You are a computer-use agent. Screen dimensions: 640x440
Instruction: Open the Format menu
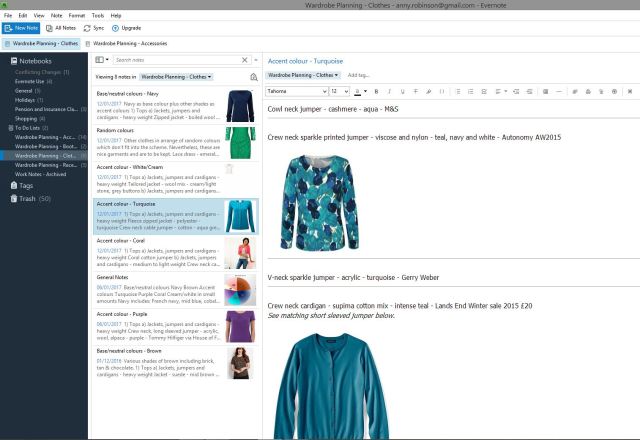point(77,16)
